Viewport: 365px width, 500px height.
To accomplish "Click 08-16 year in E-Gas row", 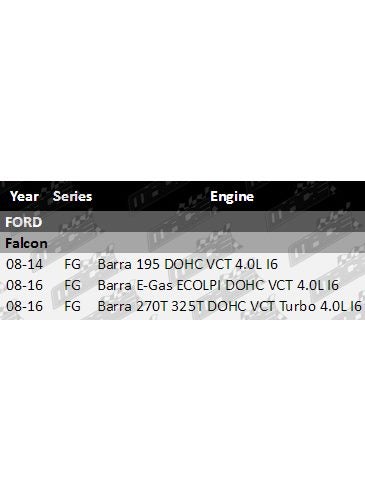I will [x=24, y=285].
